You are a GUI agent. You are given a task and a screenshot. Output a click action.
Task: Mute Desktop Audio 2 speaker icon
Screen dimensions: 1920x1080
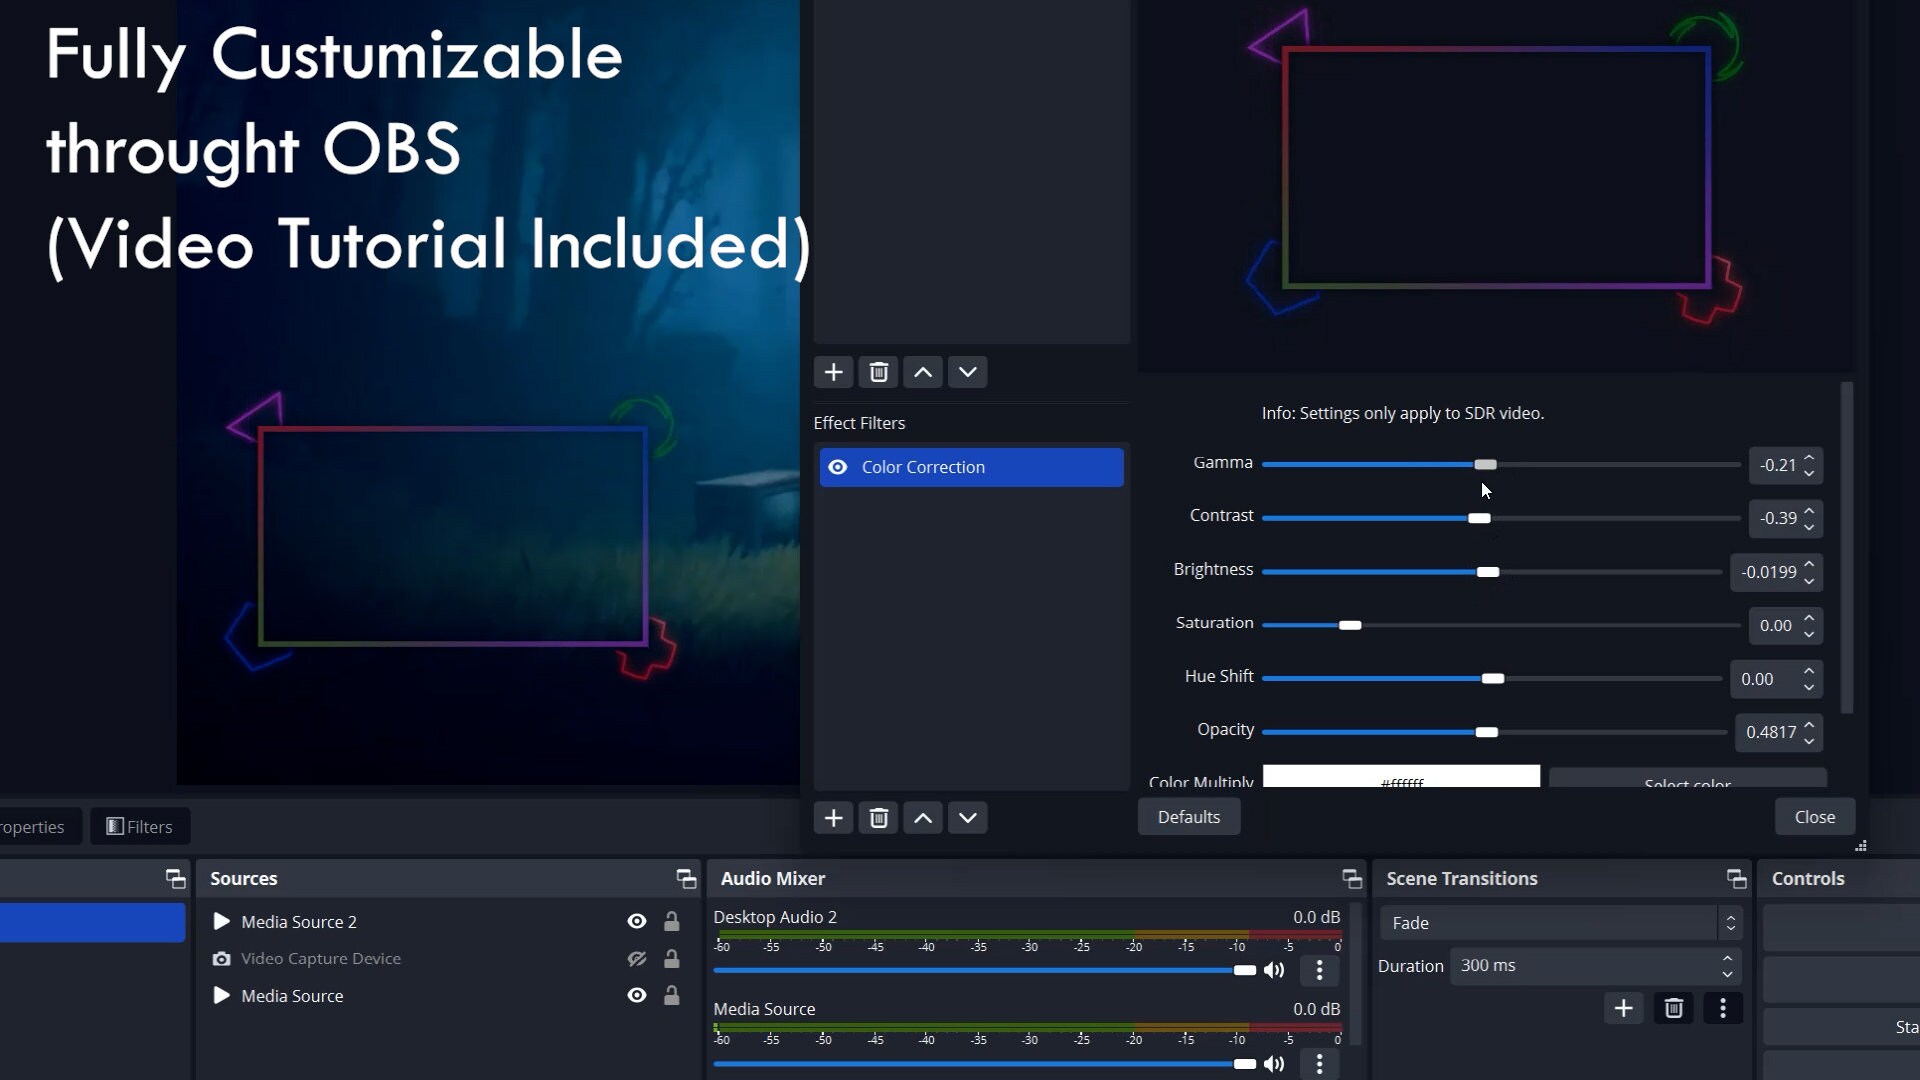pyautogui.click(x=1274, y=970)
